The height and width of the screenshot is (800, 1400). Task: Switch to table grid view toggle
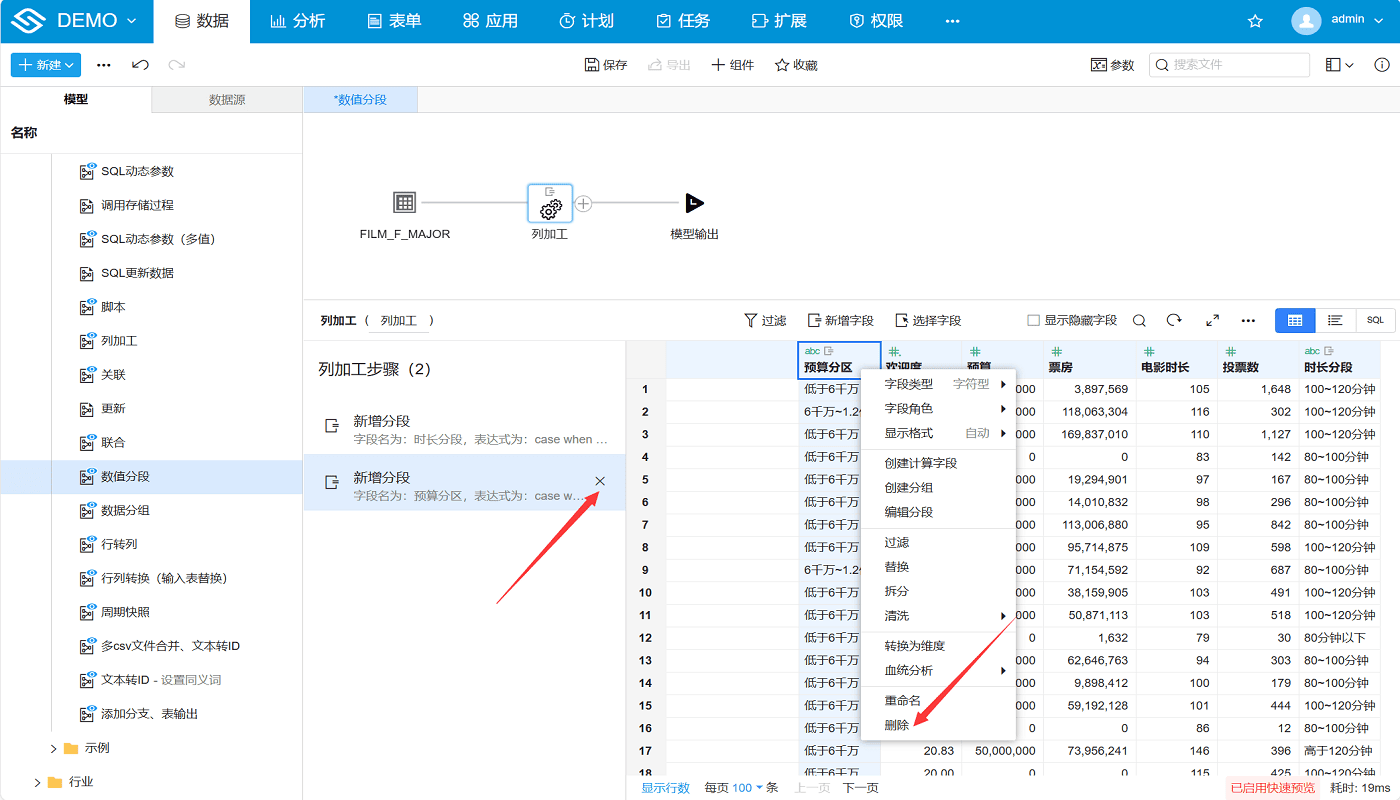click(x=1295, y=320)
